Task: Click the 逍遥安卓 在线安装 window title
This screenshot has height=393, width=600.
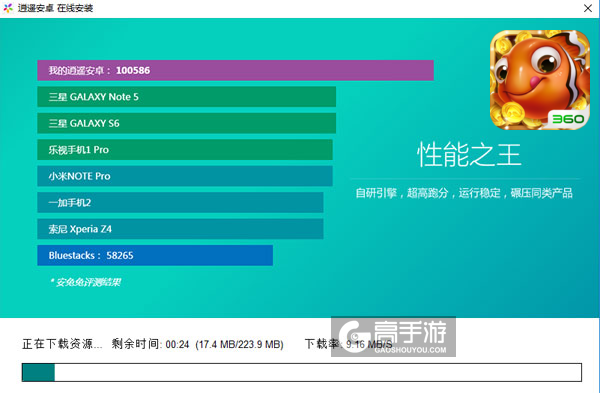Action: pos(55,8)
